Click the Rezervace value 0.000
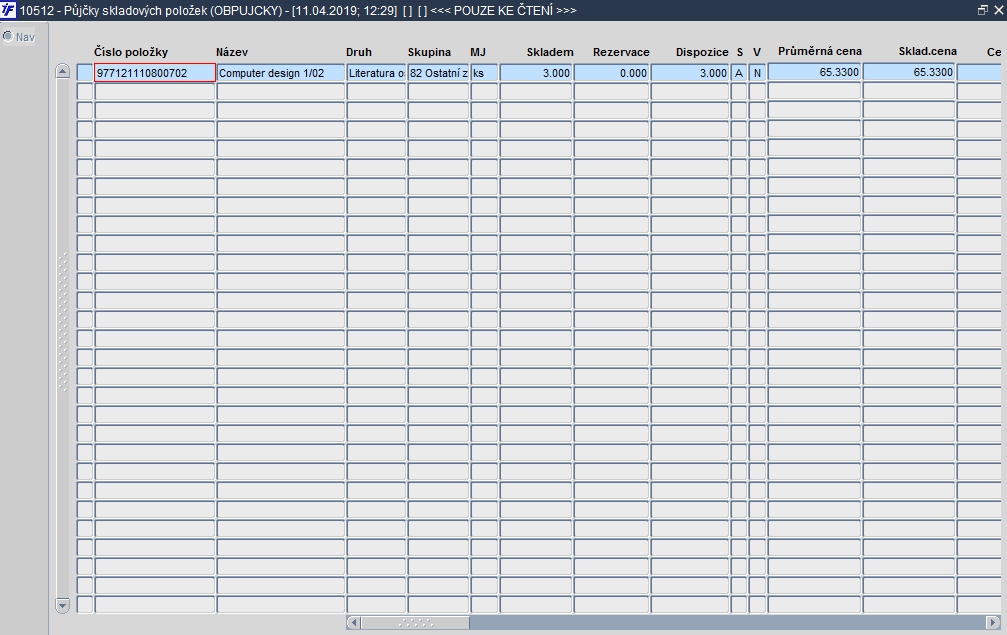The height and width of the screenshot is (635, 1007). point(611,73)
